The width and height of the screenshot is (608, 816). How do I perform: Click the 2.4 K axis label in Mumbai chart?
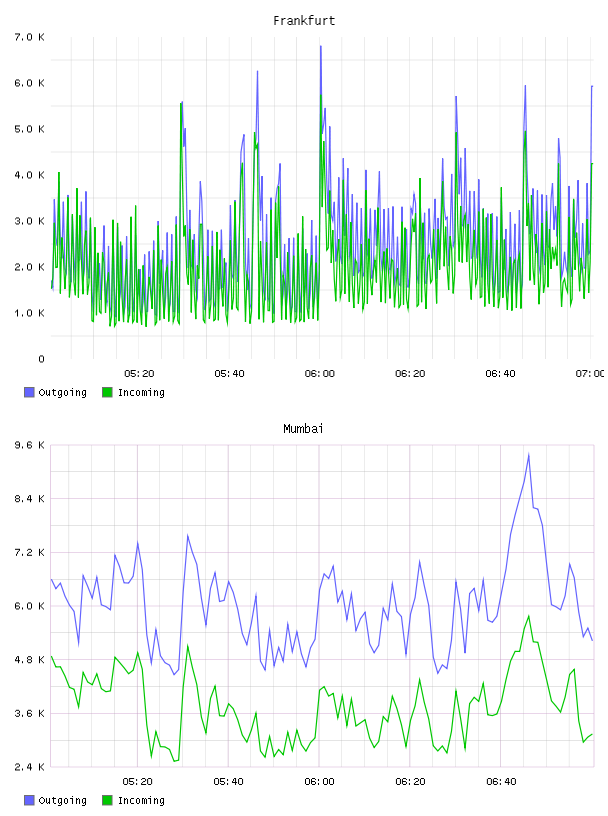tap(30, 767)
